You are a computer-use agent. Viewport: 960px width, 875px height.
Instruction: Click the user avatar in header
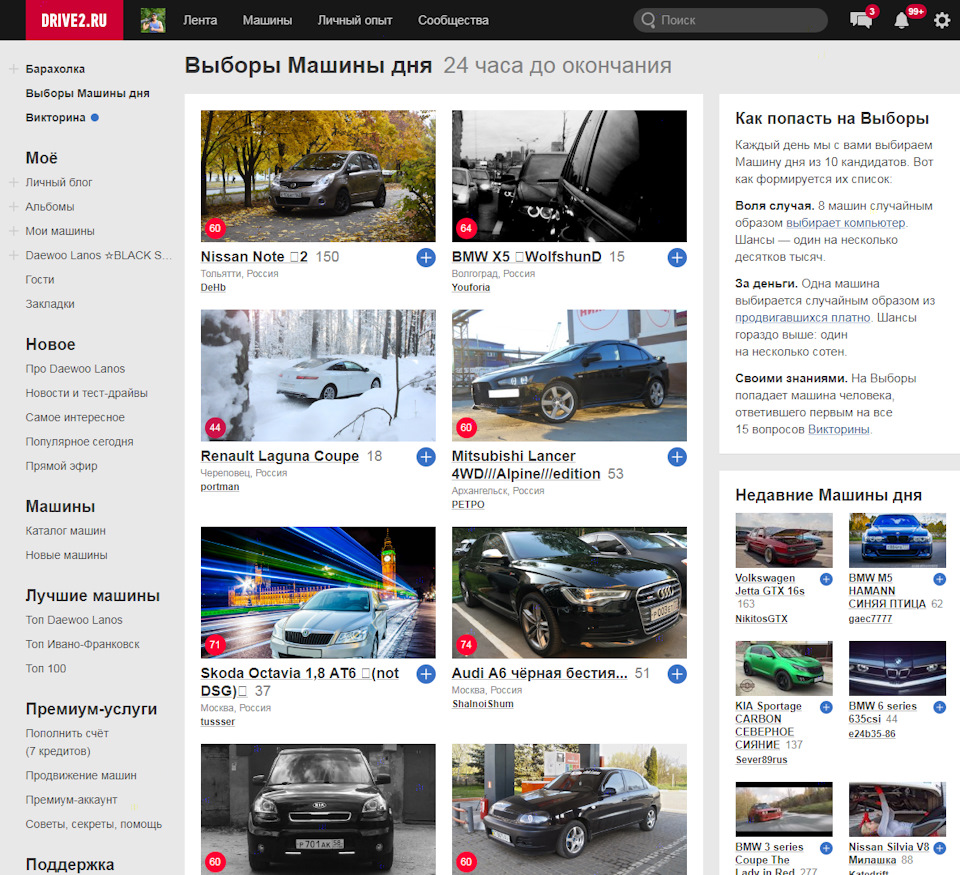tap(153, 20)
